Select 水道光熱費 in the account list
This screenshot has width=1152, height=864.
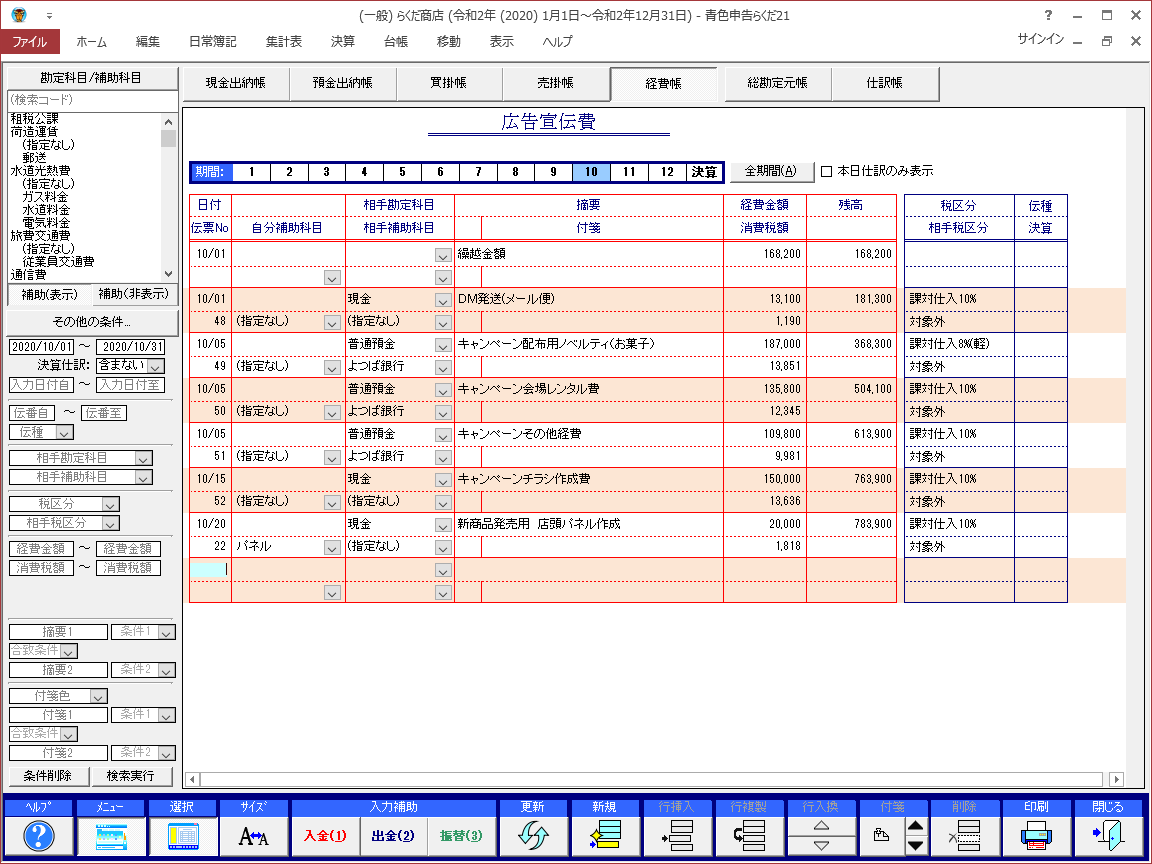[x=40, y=170]
